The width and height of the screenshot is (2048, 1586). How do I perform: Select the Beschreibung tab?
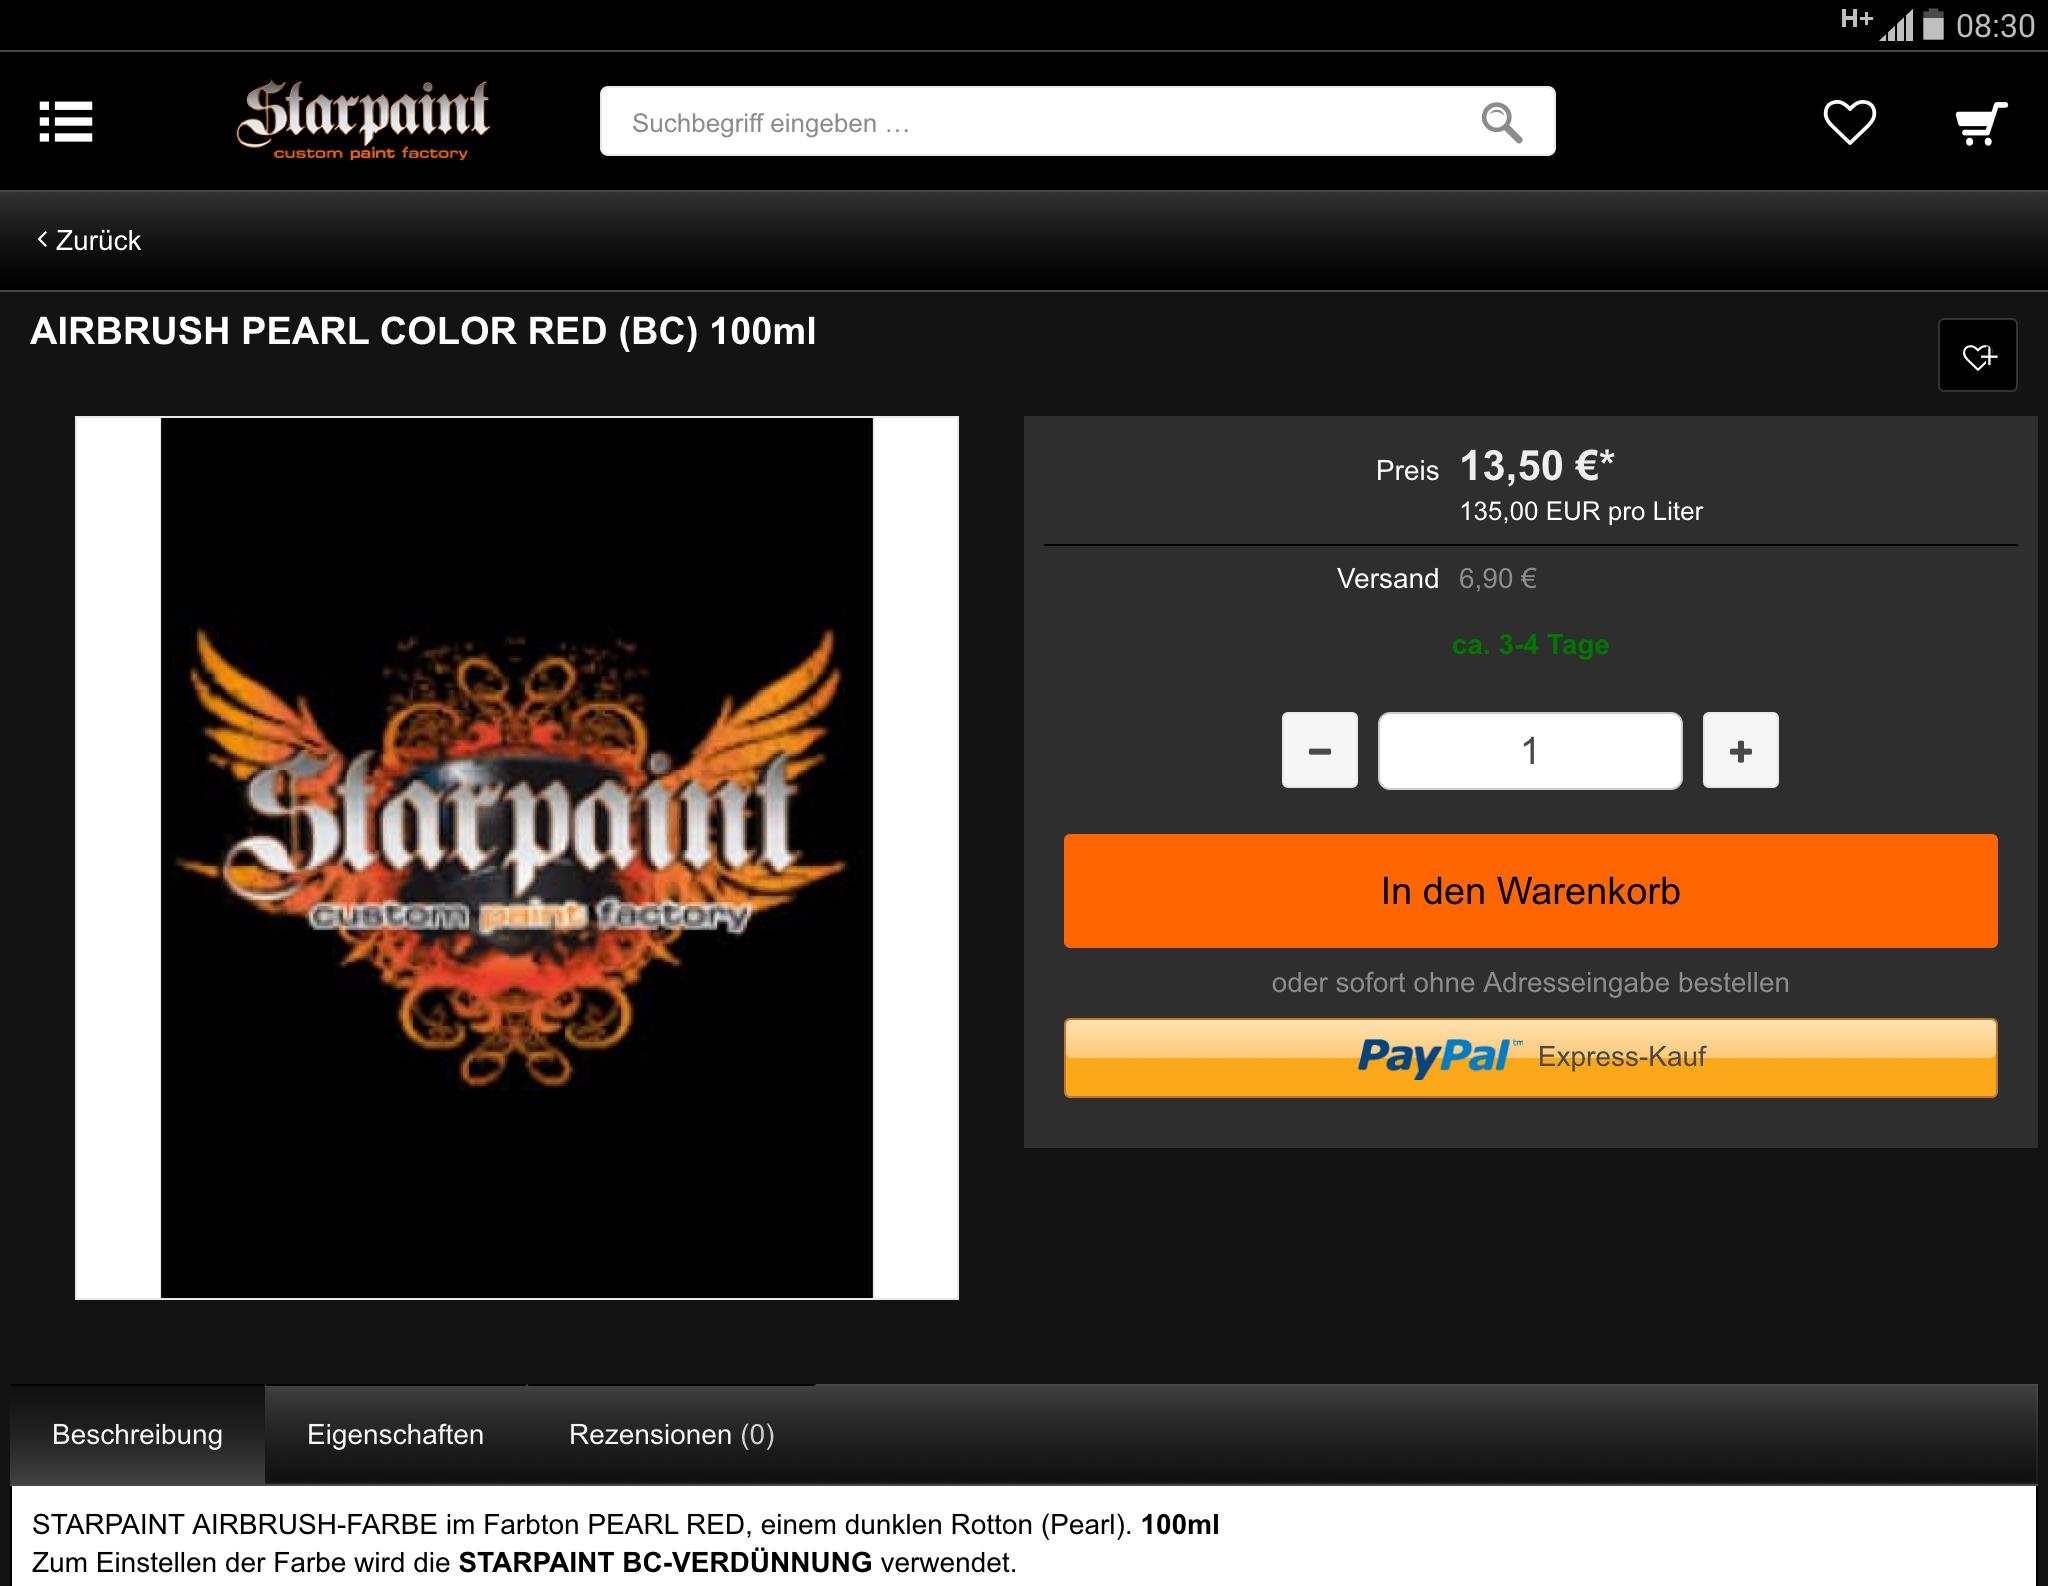pyautogui.click(x=137, y=1434)
